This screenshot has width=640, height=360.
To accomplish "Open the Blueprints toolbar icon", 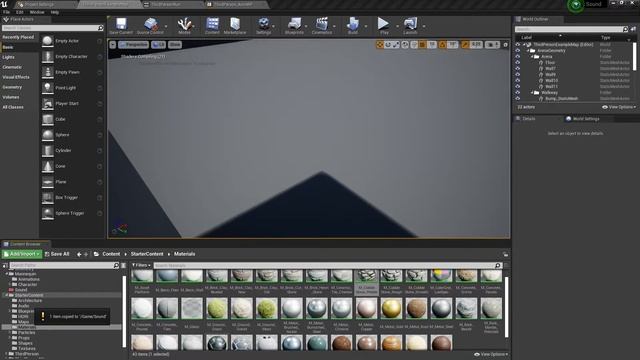I will click(294, 26).
